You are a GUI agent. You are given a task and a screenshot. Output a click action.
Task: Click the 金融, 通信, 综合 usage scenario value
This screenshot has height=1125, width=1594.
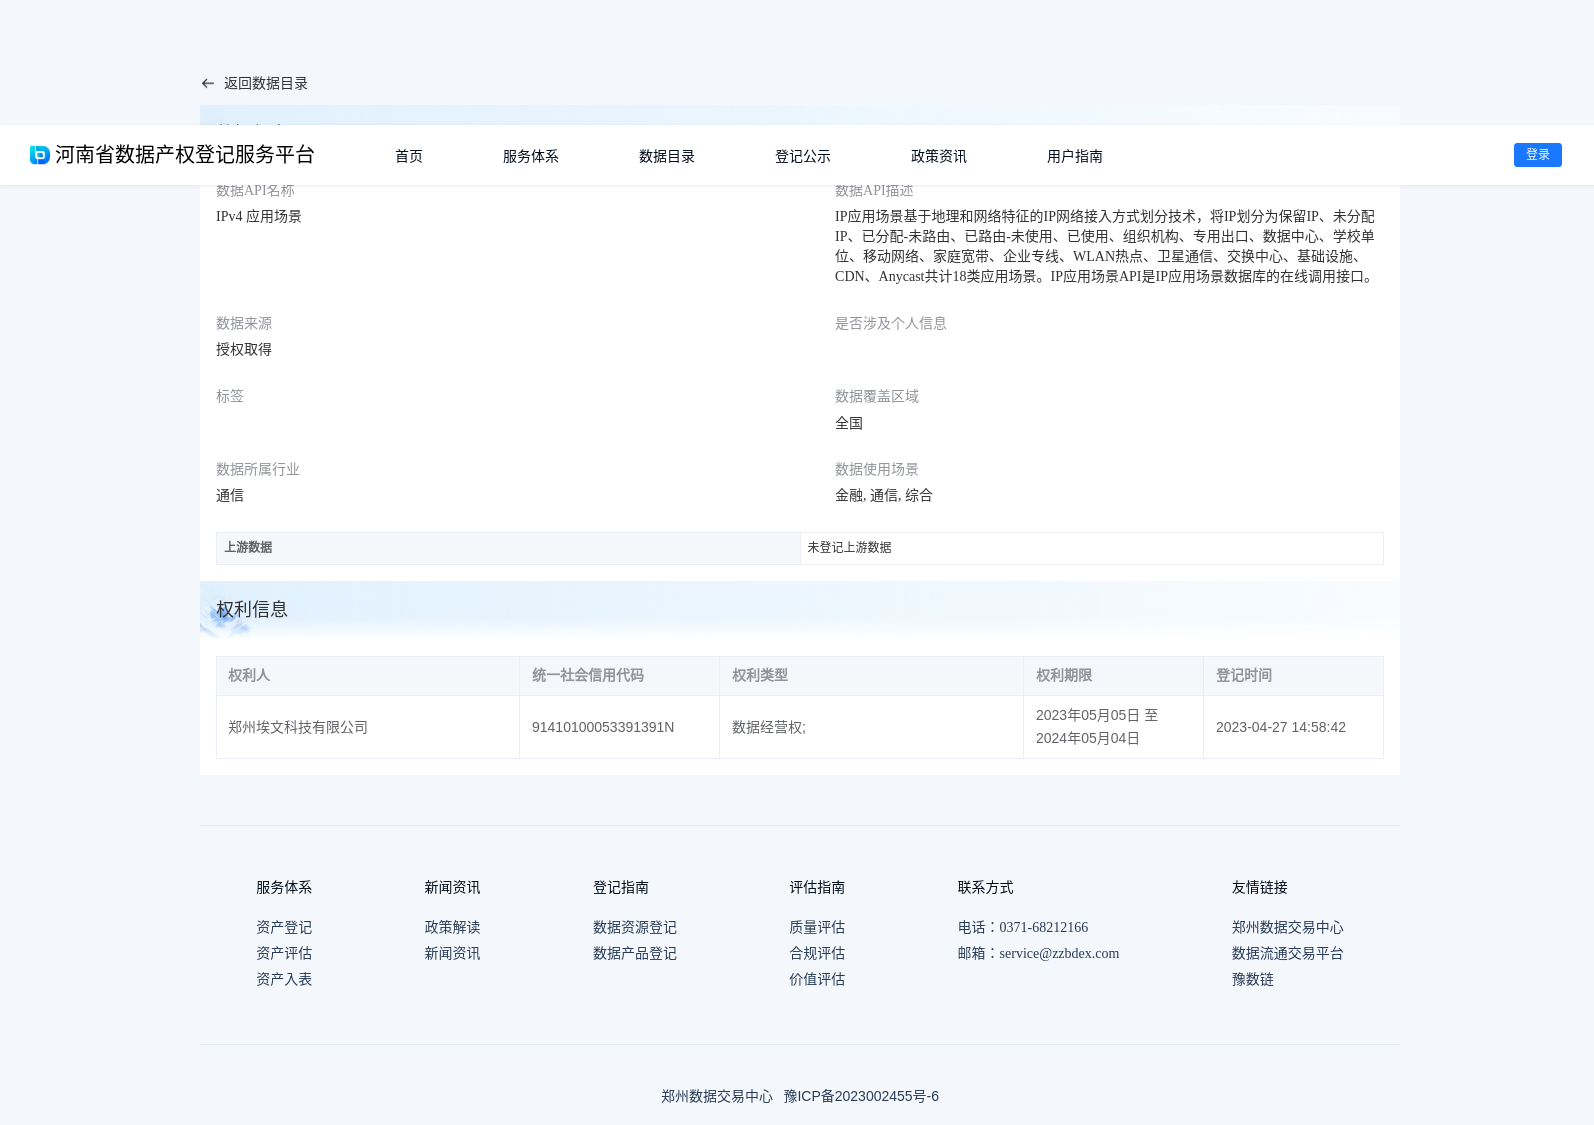pyautogui.click(x=884, y=496)
